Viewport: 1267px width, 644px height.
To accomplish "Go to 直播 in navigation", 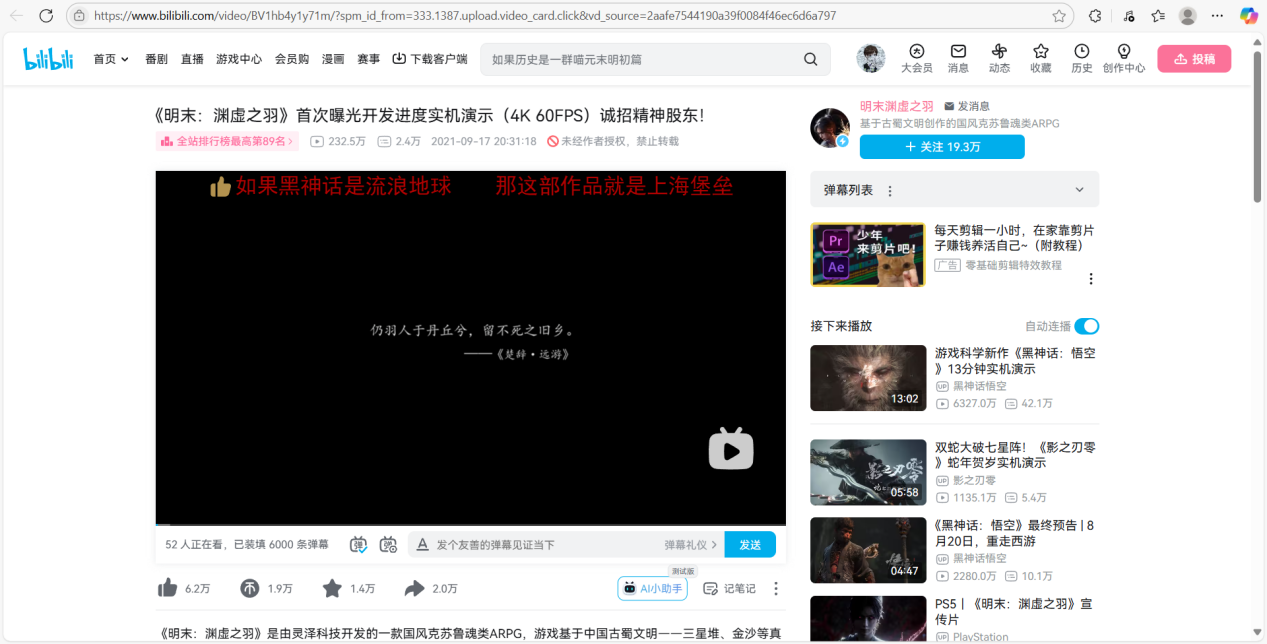I will [192, 59].
